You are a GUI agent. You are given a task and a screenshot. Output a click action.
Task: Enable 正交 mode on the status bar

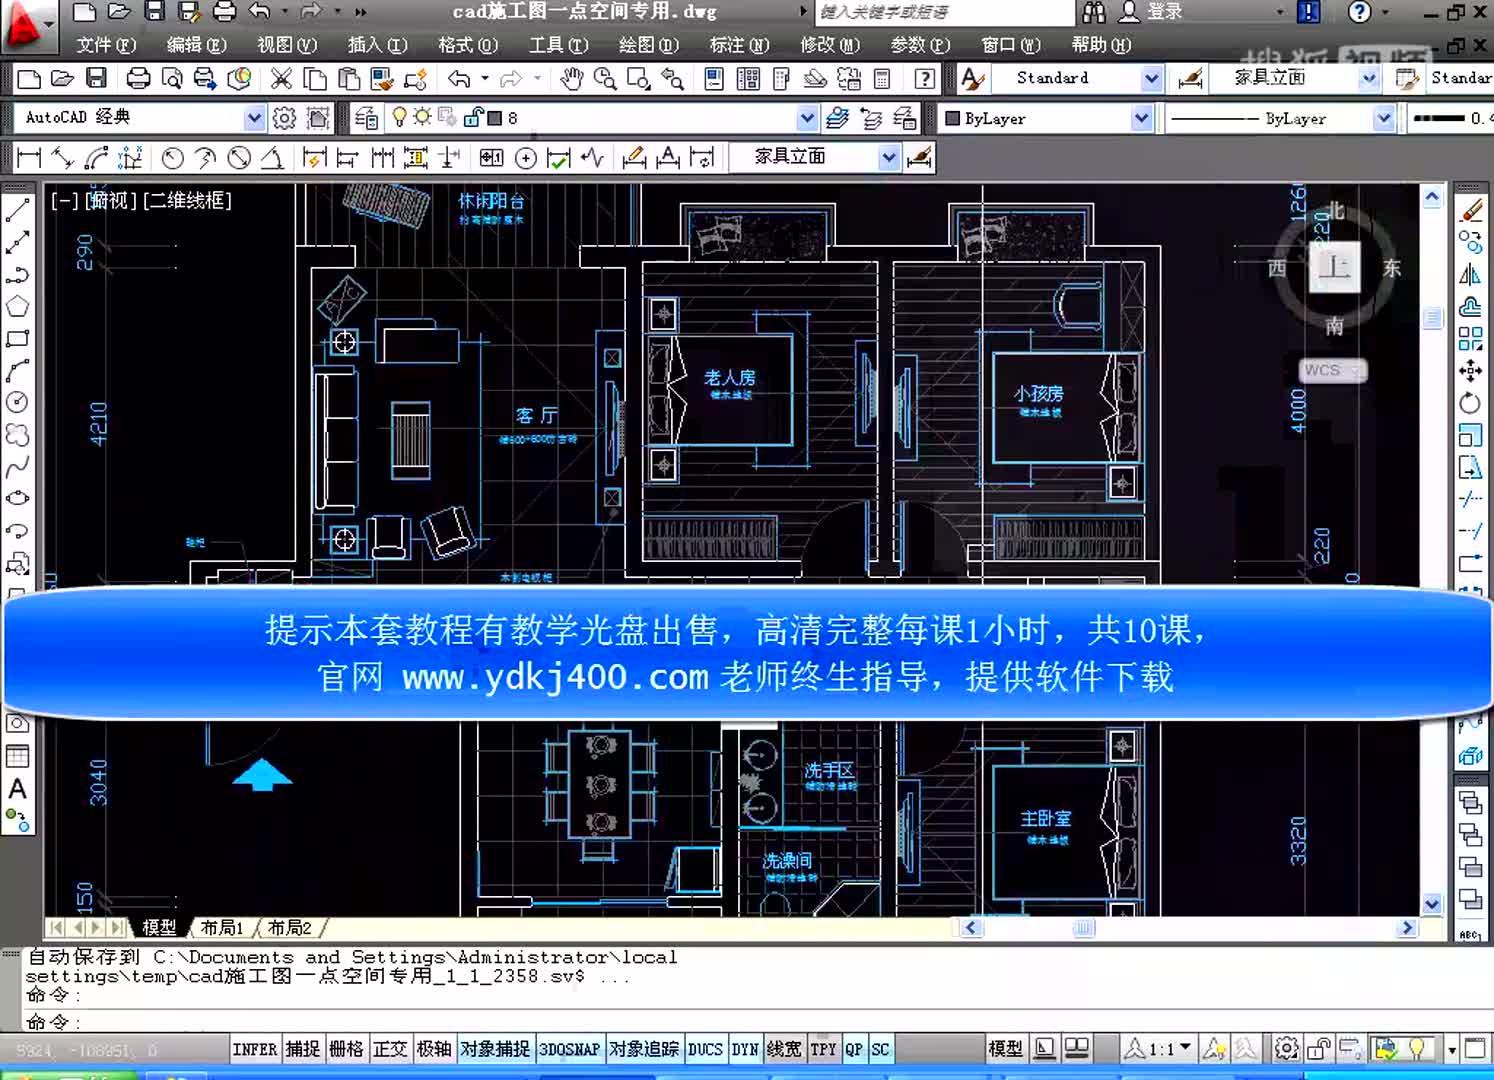click(390, 1048)
